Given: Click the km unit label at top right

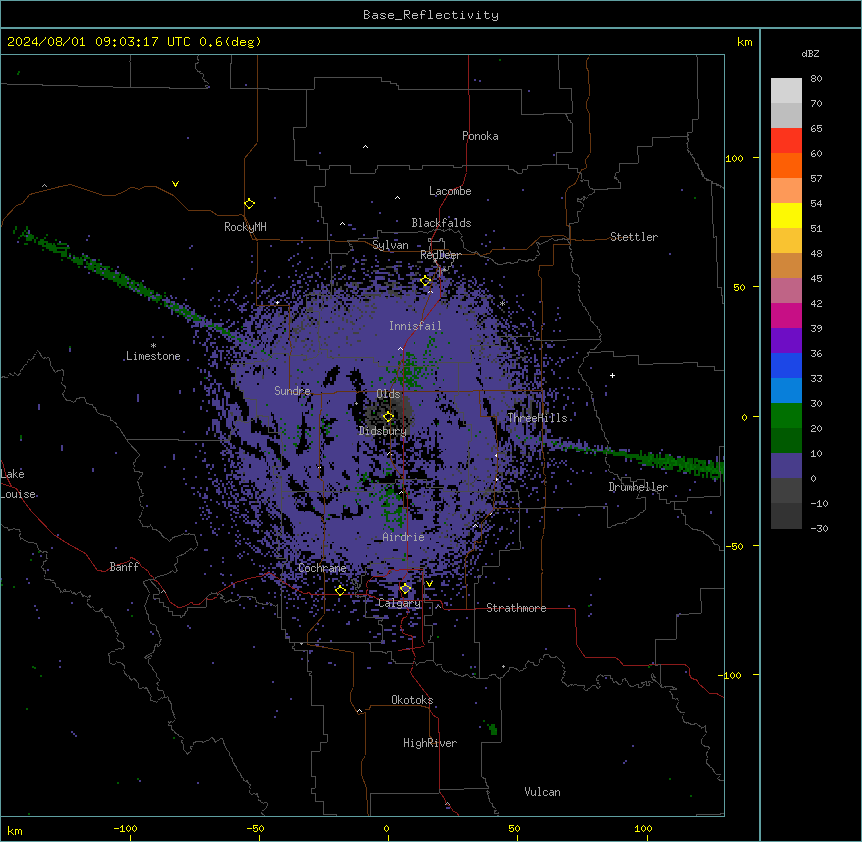Looking at the screenshot, I should [x=744, y=42].
